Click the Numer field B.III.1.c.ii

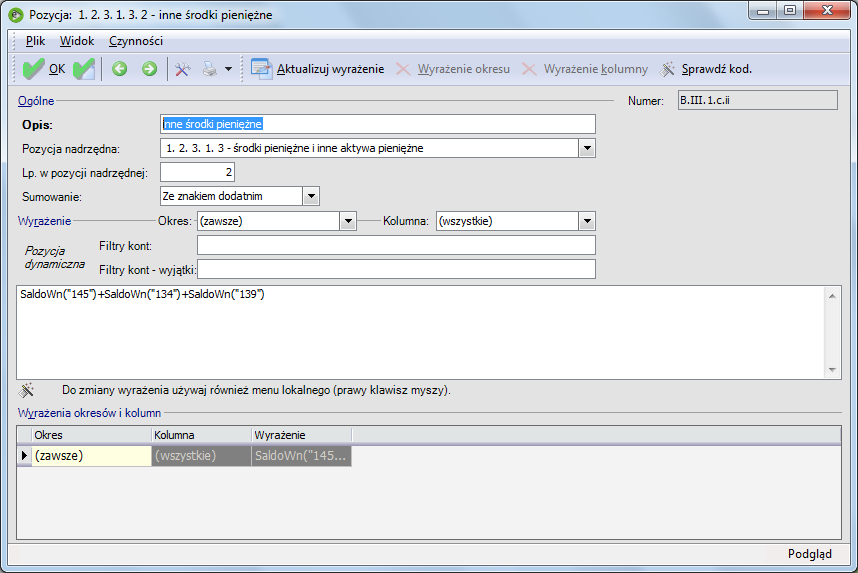click(x=757, y=101)
